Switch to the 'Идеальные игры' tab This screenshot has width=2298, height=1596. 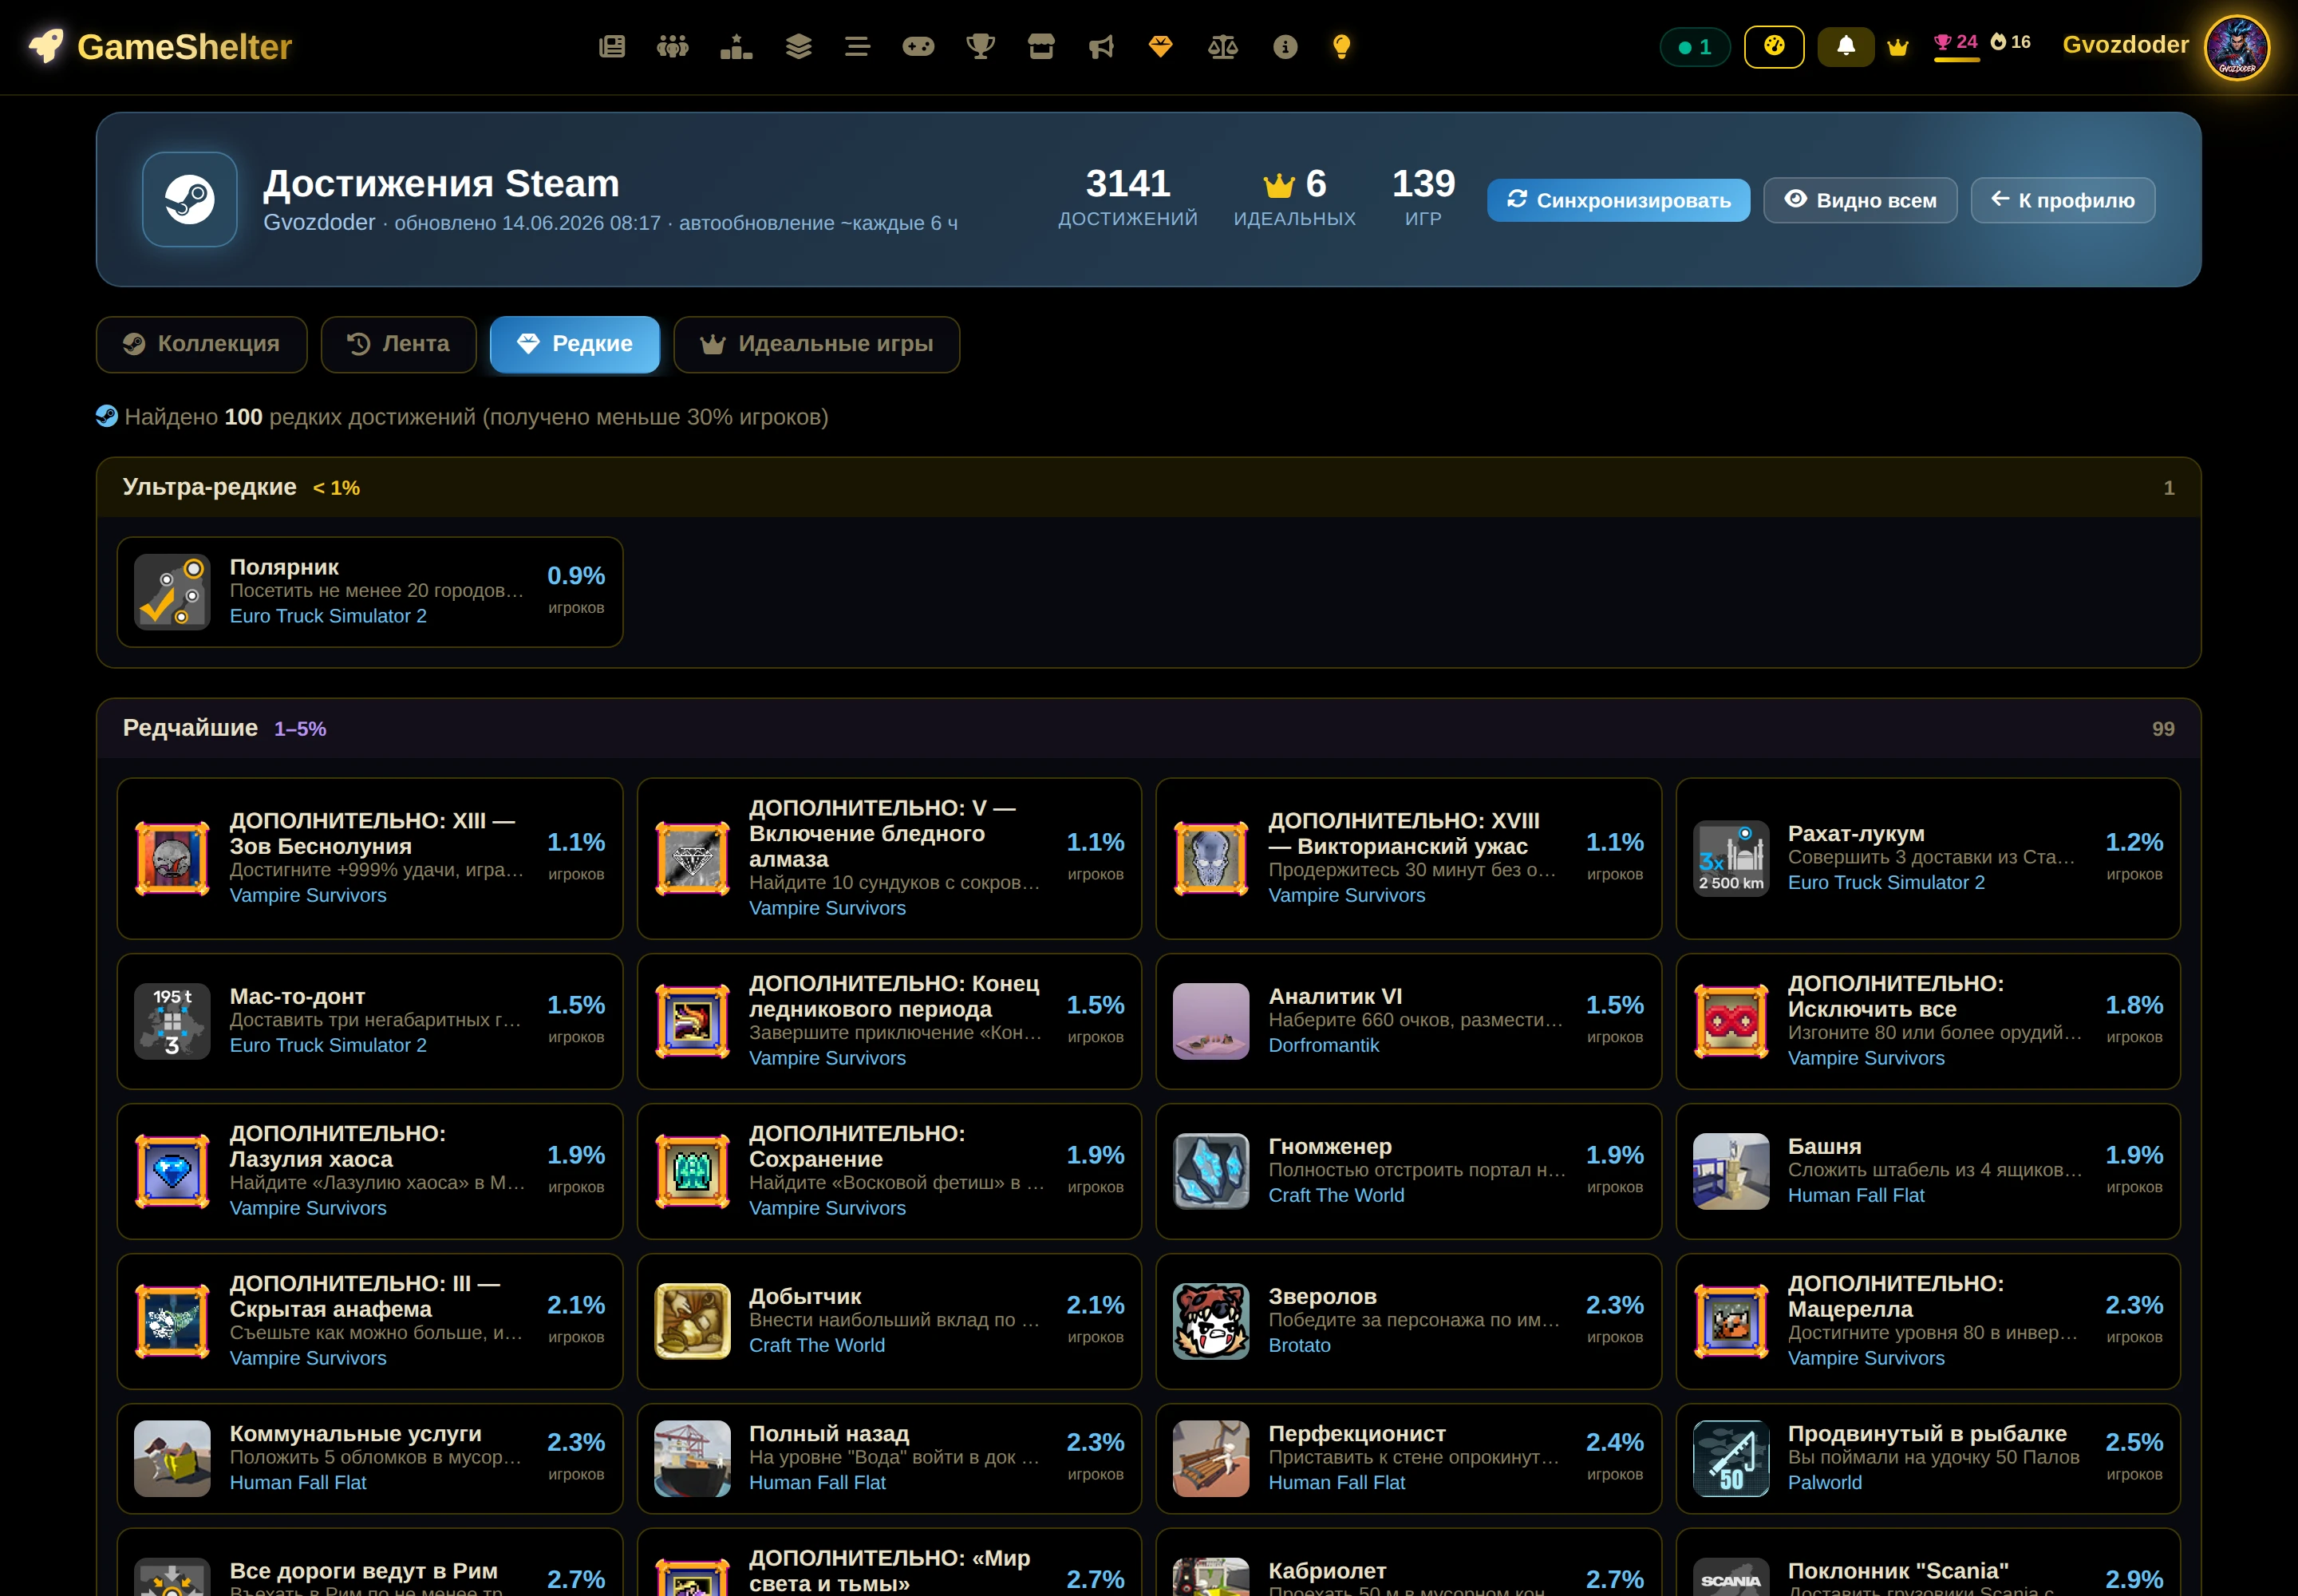pos(817,344)
